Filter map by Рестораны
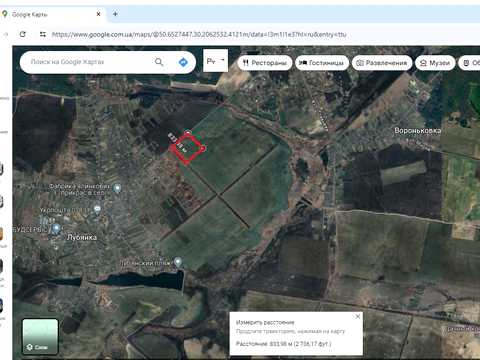Viewport: 480px width, 360px height. (x=265, y=63)
